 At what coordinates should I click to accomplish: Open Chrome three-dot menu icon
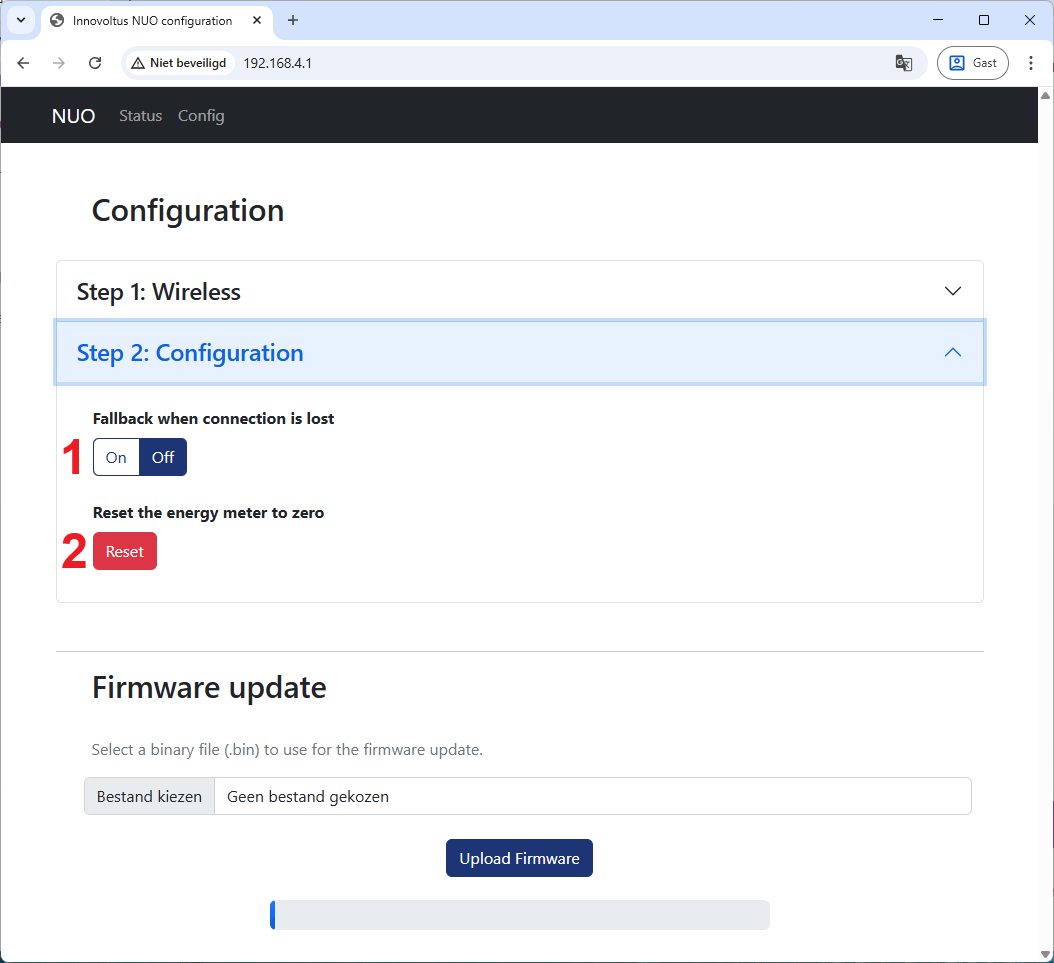point(1031,63)
